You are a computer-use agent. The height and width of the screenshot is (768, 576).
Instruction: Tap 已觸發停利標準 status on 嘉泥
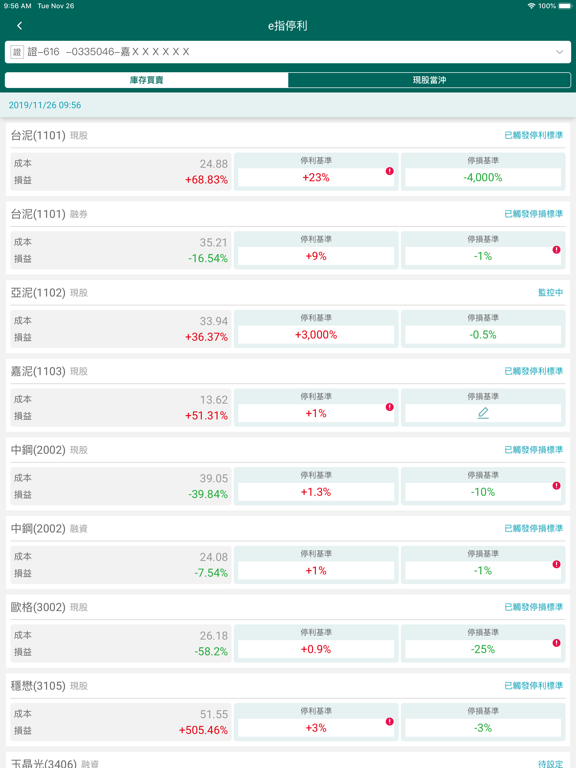point(533,371)
